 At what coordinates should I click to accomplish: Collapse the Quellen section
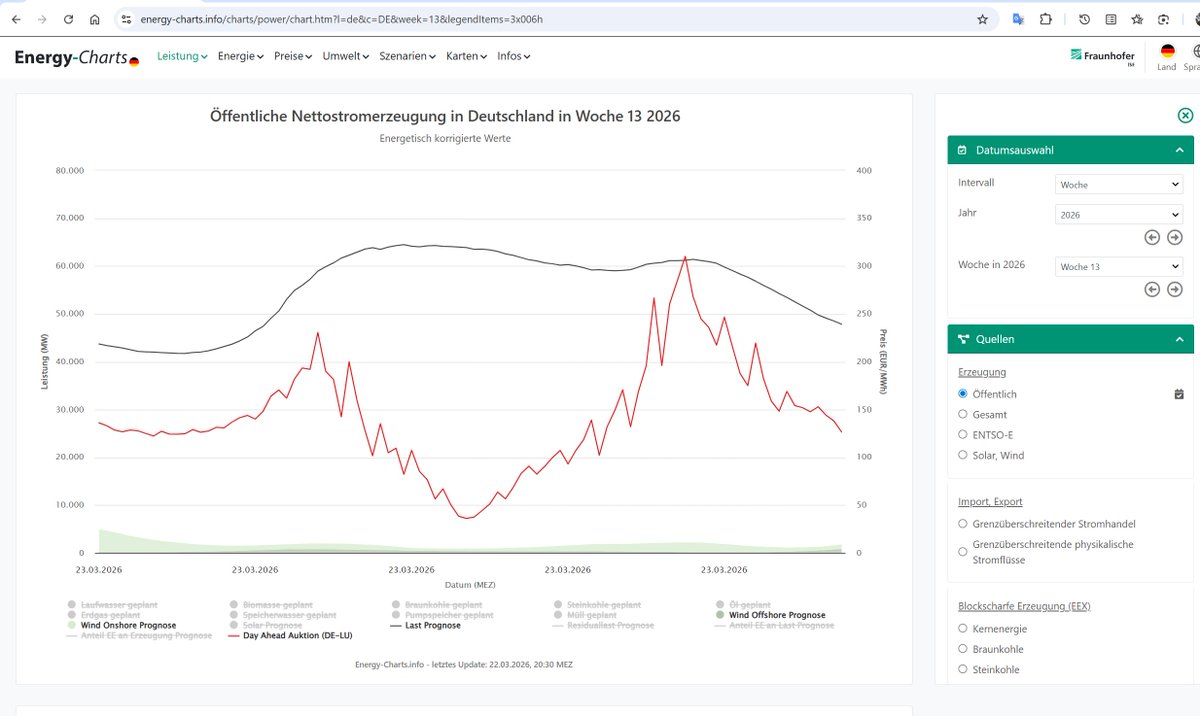tap(1071, 339)
